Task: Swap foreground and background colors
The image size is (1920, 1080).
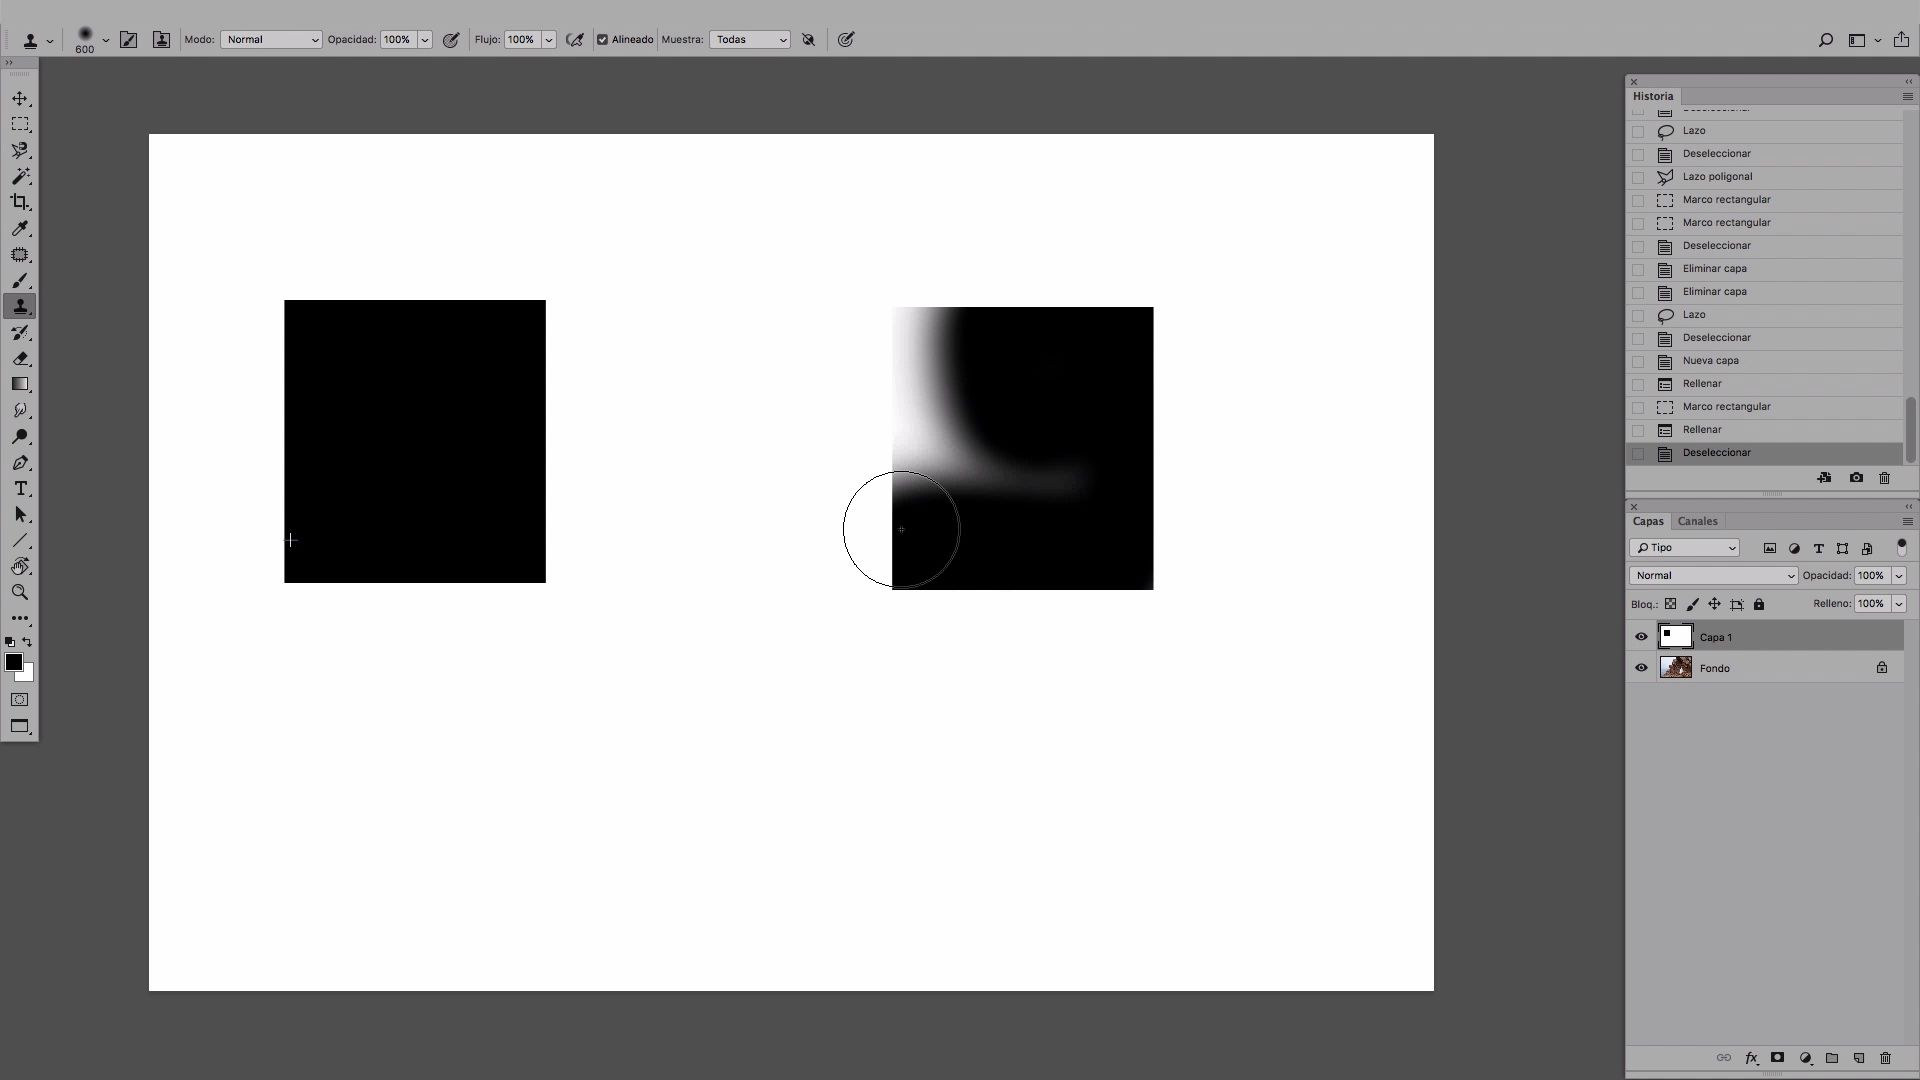Action: coord(27,642)
